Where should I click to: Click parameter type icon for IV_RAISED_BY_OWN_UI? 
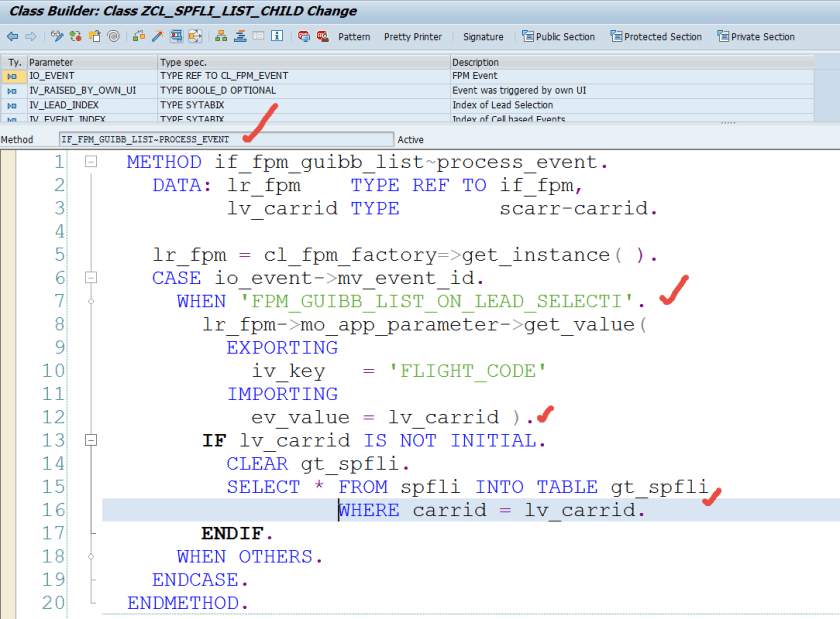(x=13, y=91)
